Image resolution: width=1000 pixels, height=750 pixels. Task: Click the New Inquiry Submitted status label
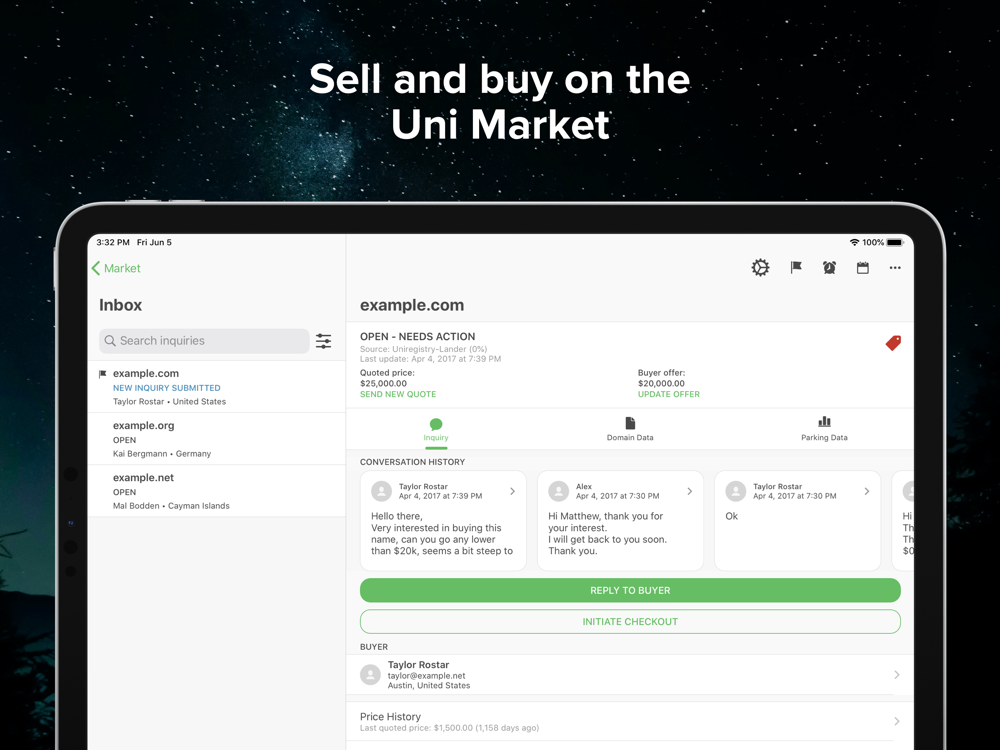166,388
